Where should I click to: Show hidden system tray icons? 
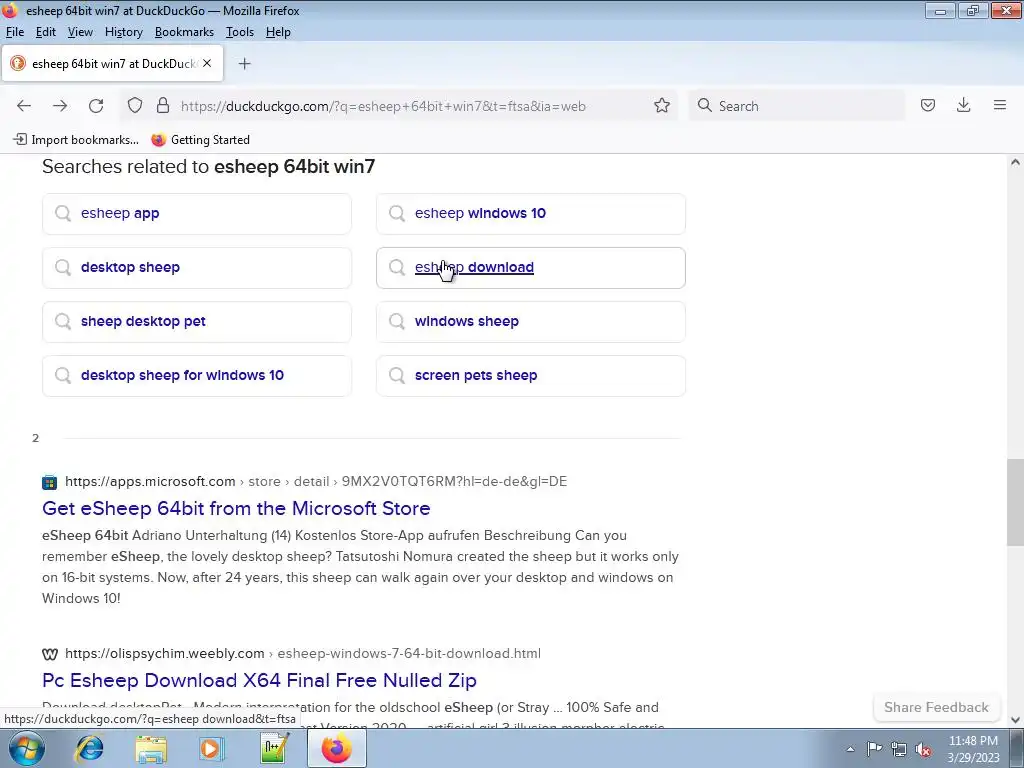tap(850, 749)
